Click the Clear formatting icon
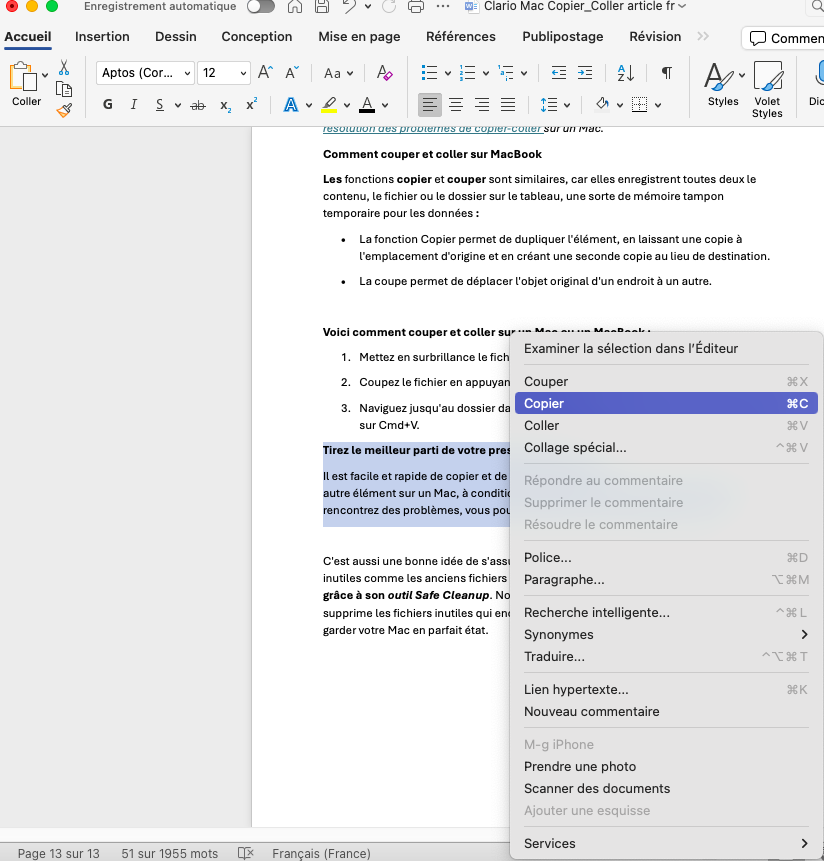Viewport: 824px width, 861px height. coord(384,72)
